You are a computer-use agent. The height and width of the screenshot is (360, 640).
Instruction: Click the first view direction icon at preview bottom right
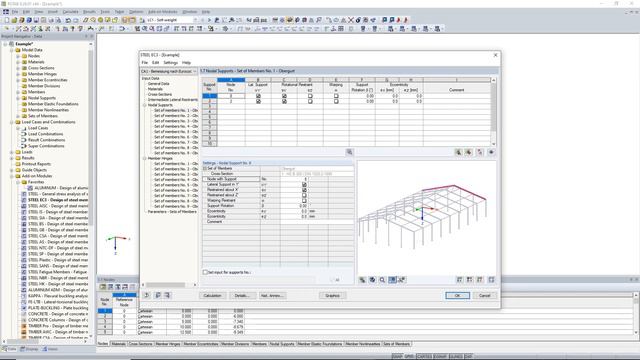(x=460, y=280)
